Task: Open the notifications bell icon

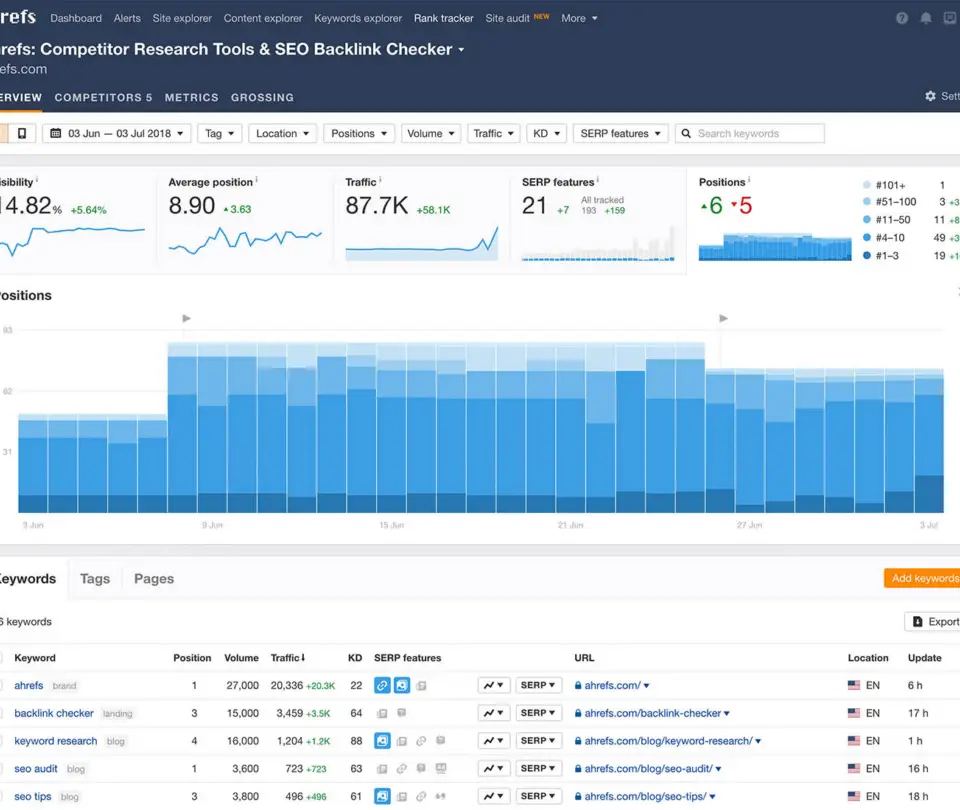Action: [x=926, y=18]
